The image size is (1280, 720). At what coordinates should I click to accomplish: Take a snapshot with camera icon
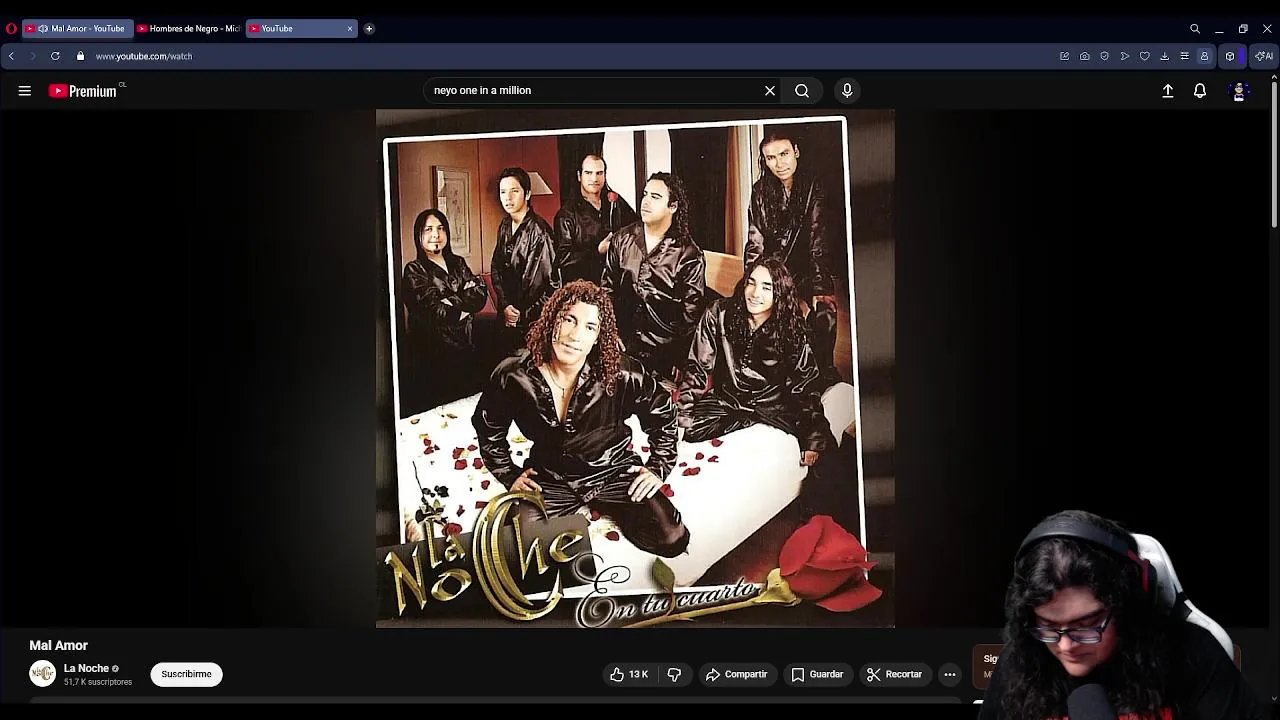coord(1085,56)
